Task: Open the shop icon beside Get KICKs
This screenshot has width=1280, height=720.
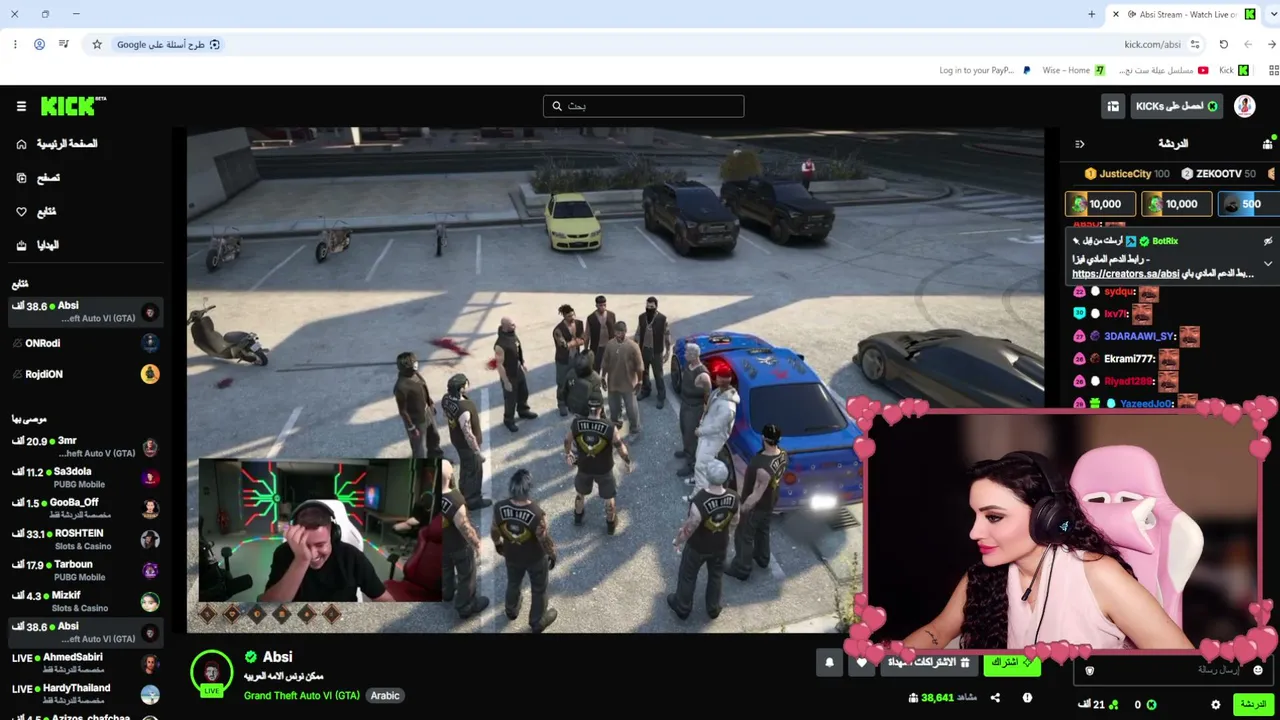Action: pyautogui.click(x=1113, y=106)
